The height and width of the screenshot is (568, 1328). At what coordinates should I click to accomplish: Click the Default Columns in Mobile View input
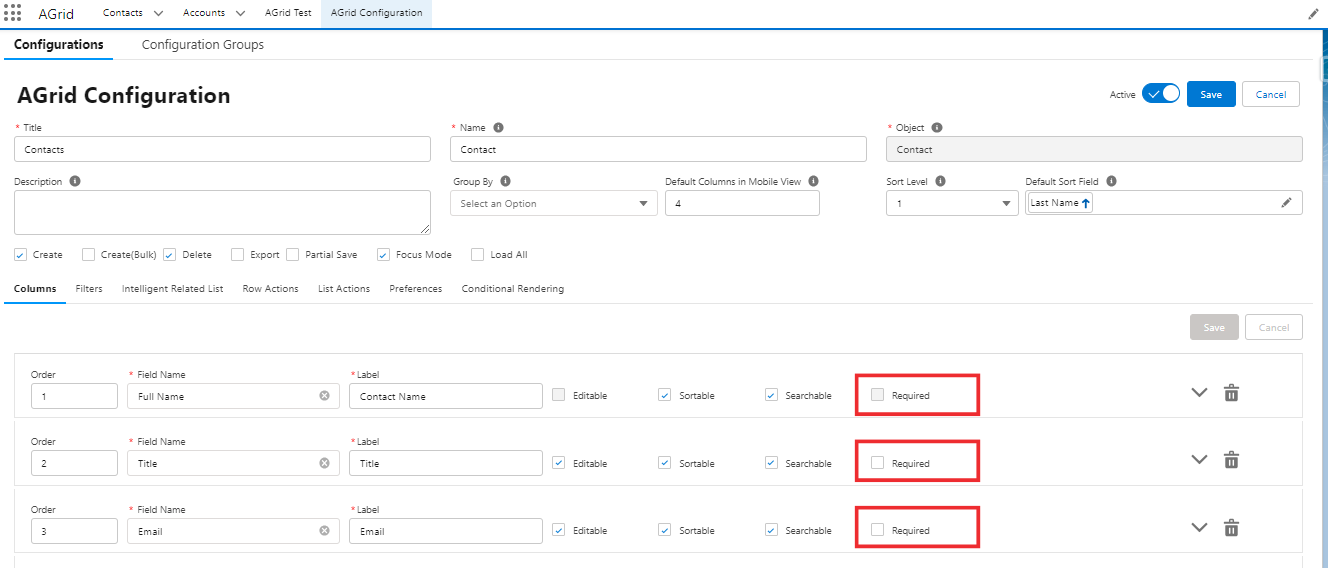click(x=742, y=203)
